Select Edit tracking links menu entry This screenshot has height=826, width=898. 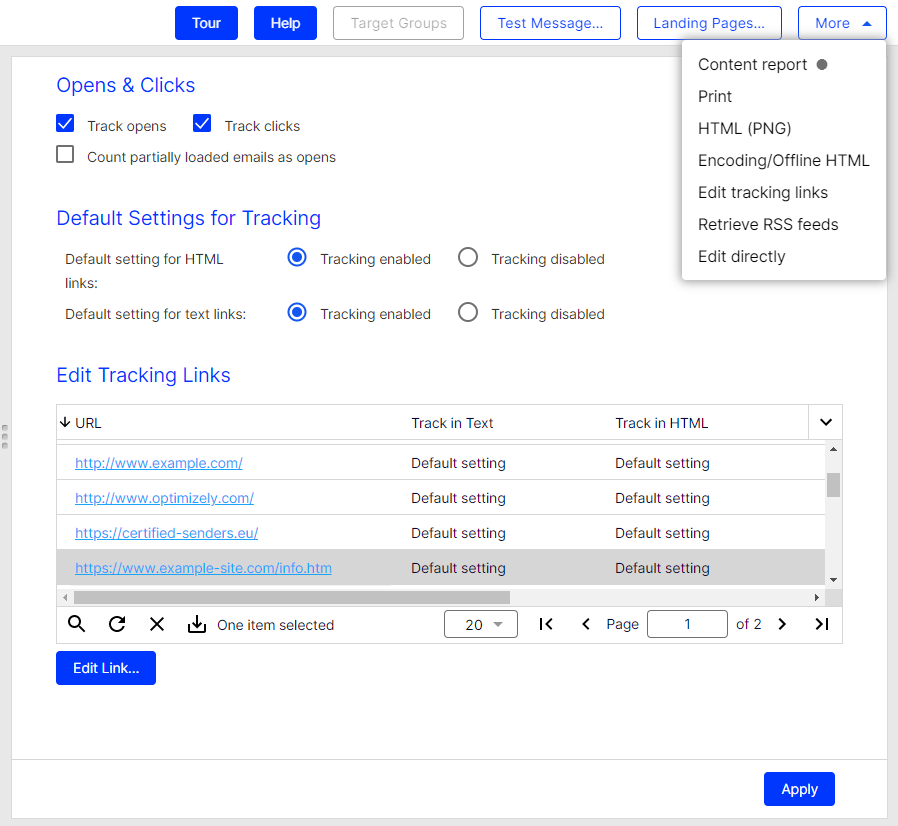click(763, 192)
